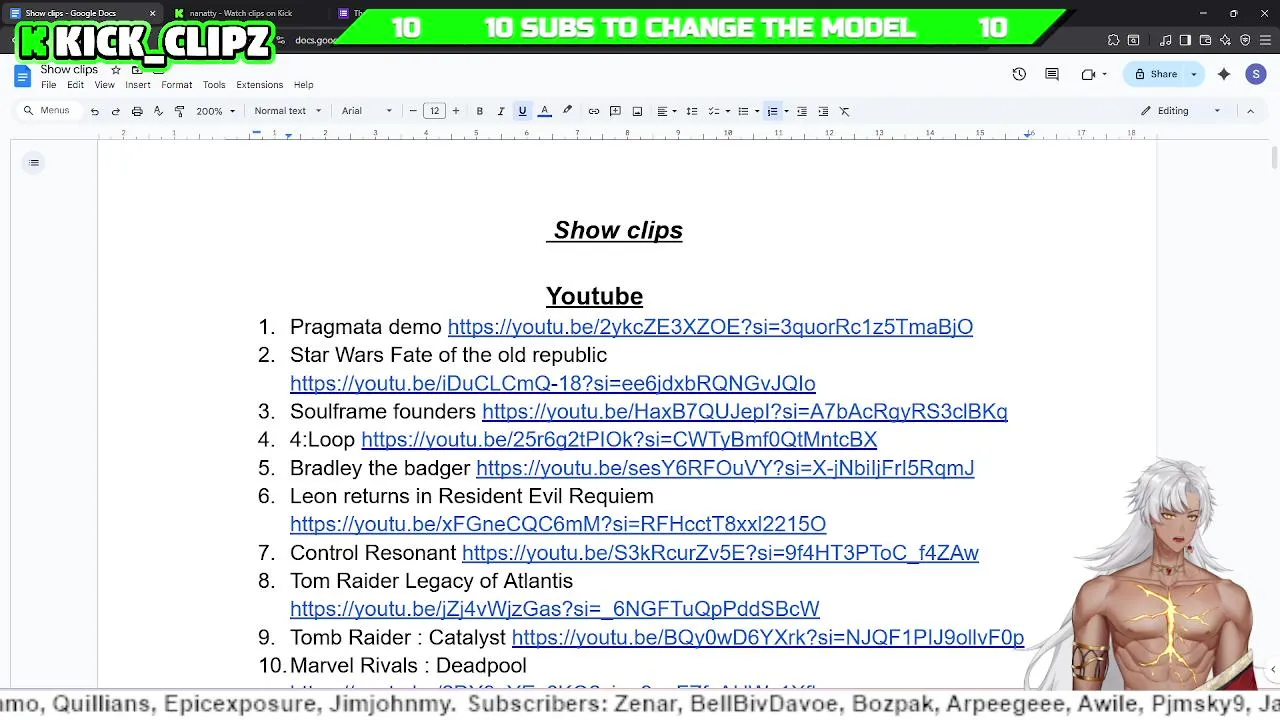Open the Arial font dropdown
This screenshot has width=1280, height=720.
pyautogui.click(x=367, y=111)
